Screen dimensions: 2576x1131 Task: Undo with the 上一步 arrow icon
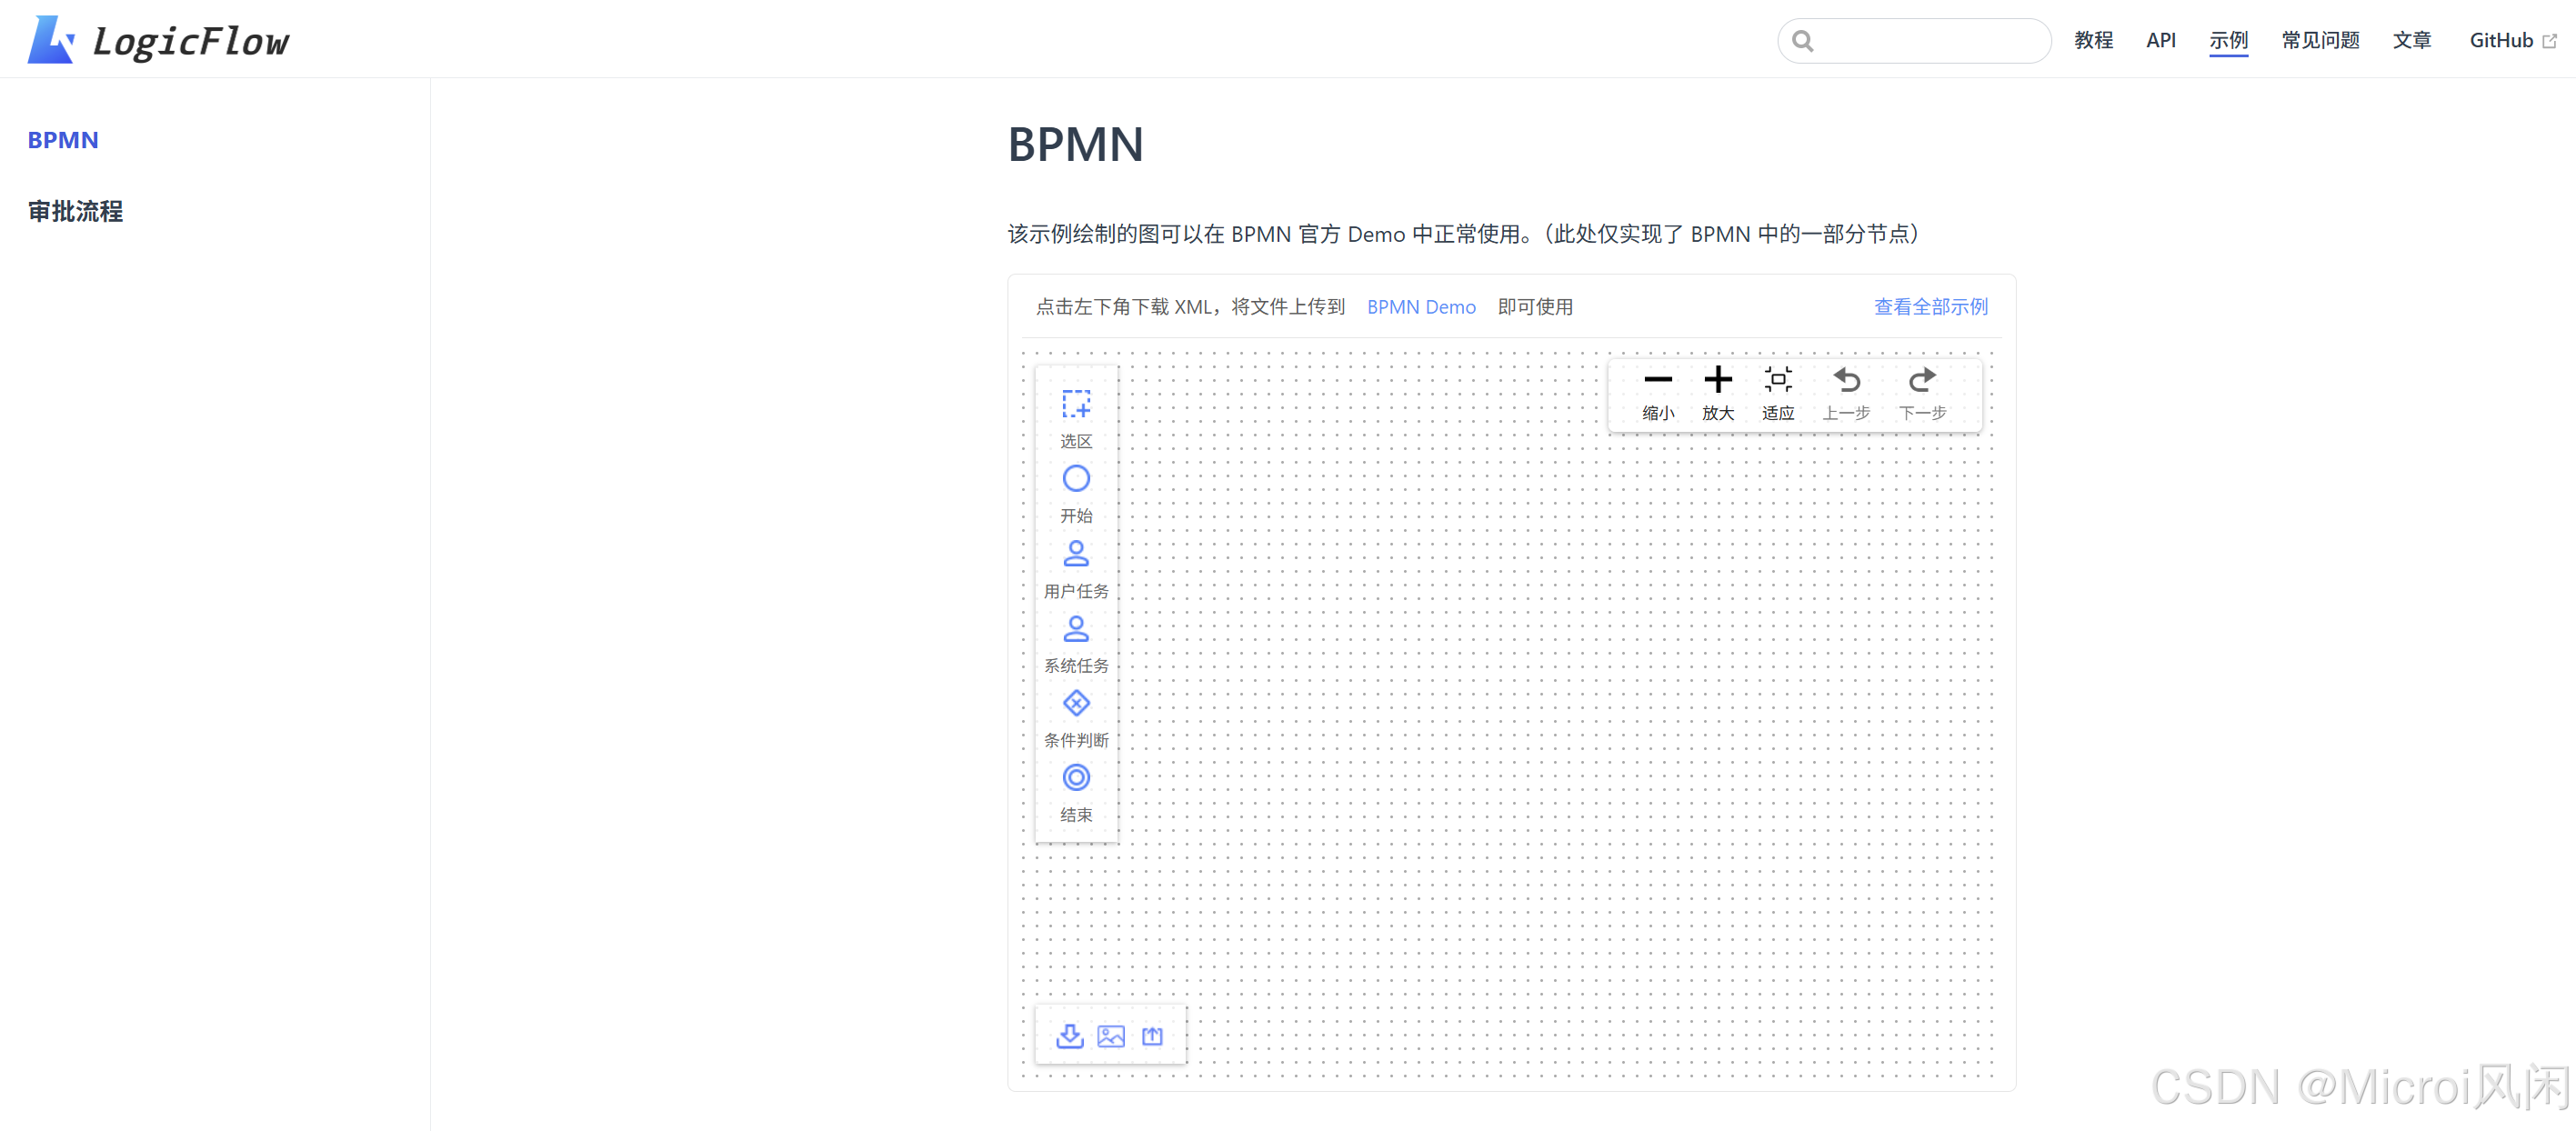point(1847,380)
